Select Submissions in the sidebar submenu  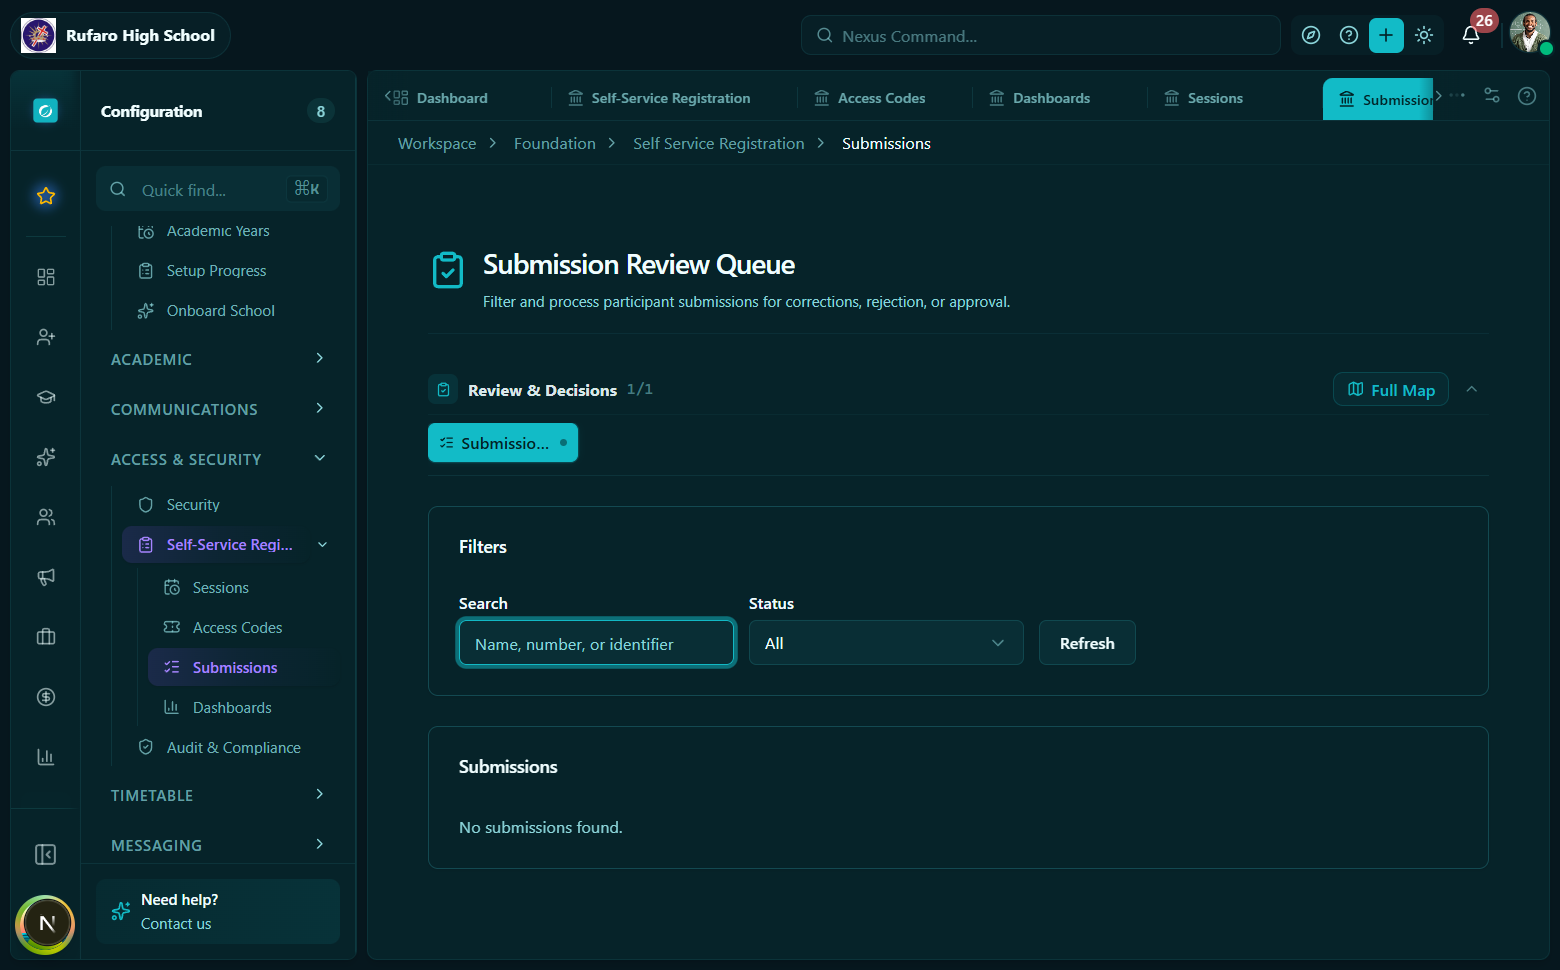235,668
